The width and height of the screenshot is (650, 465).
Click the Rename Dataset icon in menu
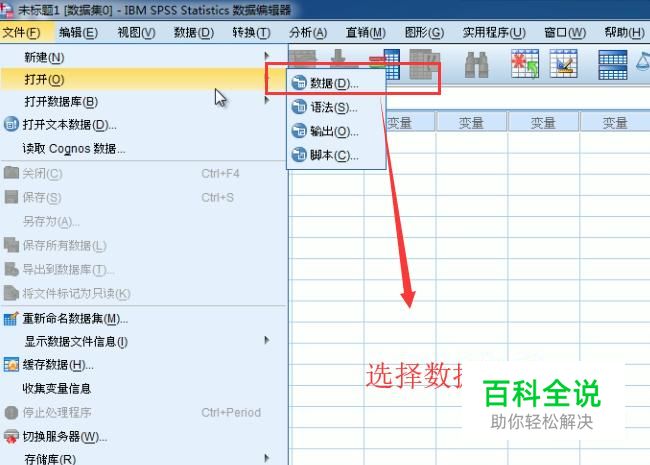[x=11, y=319]
